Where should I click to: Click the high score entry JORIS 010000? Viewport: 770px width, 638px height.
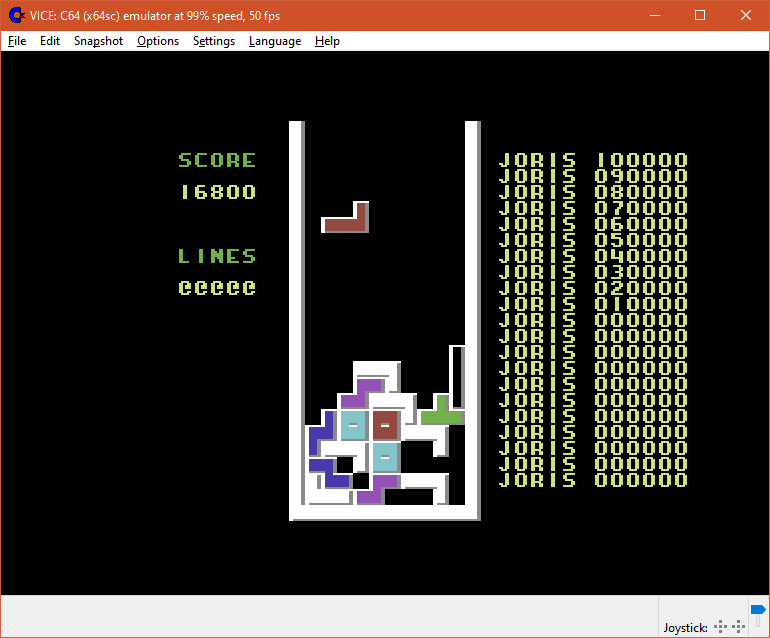(x=593, y=304)
